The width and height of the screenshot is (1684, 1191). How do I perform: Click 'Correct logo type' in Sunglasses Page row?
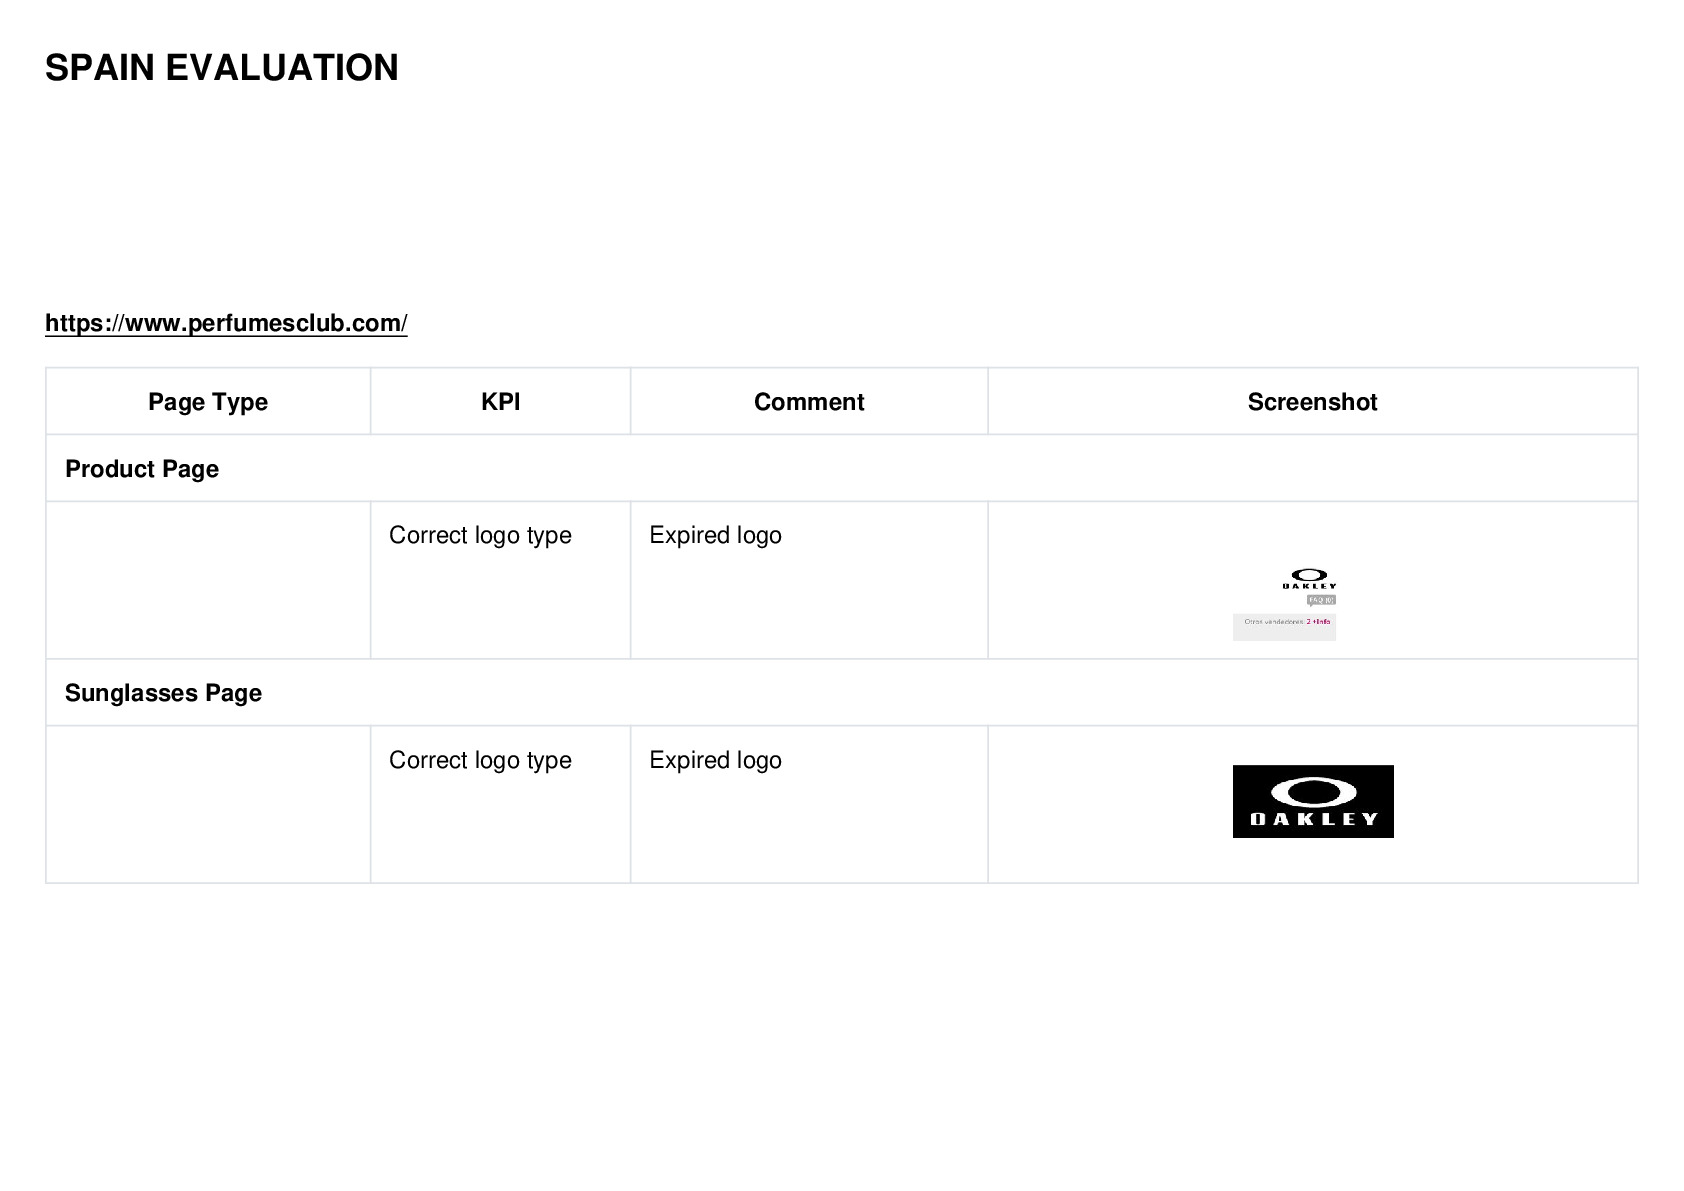480,760
